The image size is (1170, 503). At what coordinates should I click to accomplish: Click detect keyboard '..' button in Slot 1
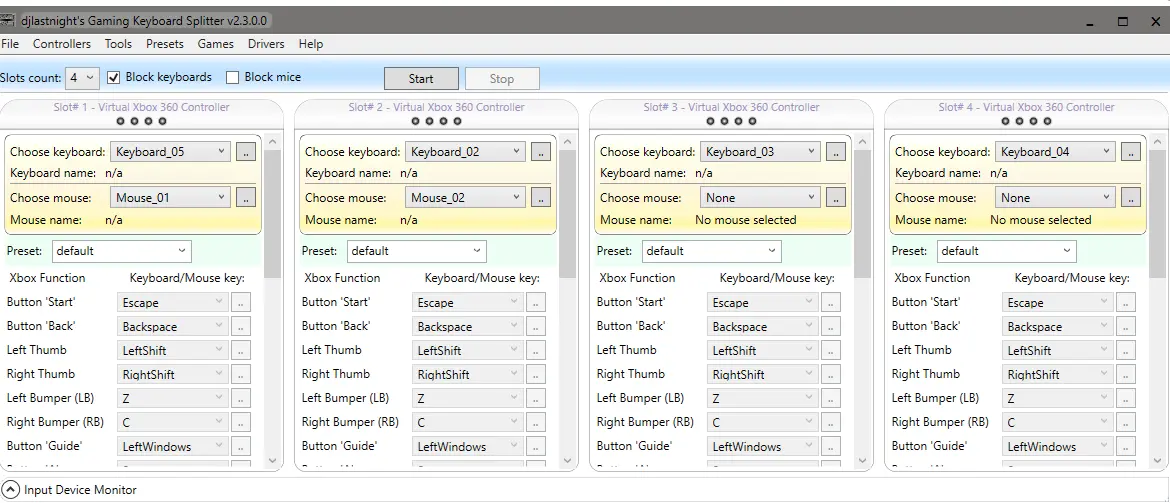coord(246,151)
